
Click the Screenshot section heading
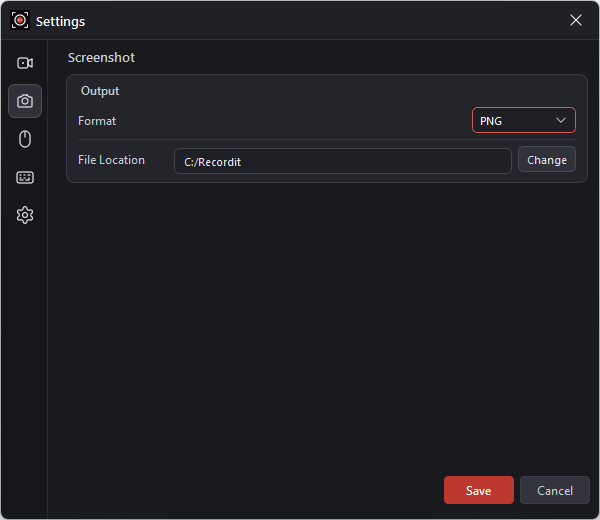pos(101,58)
